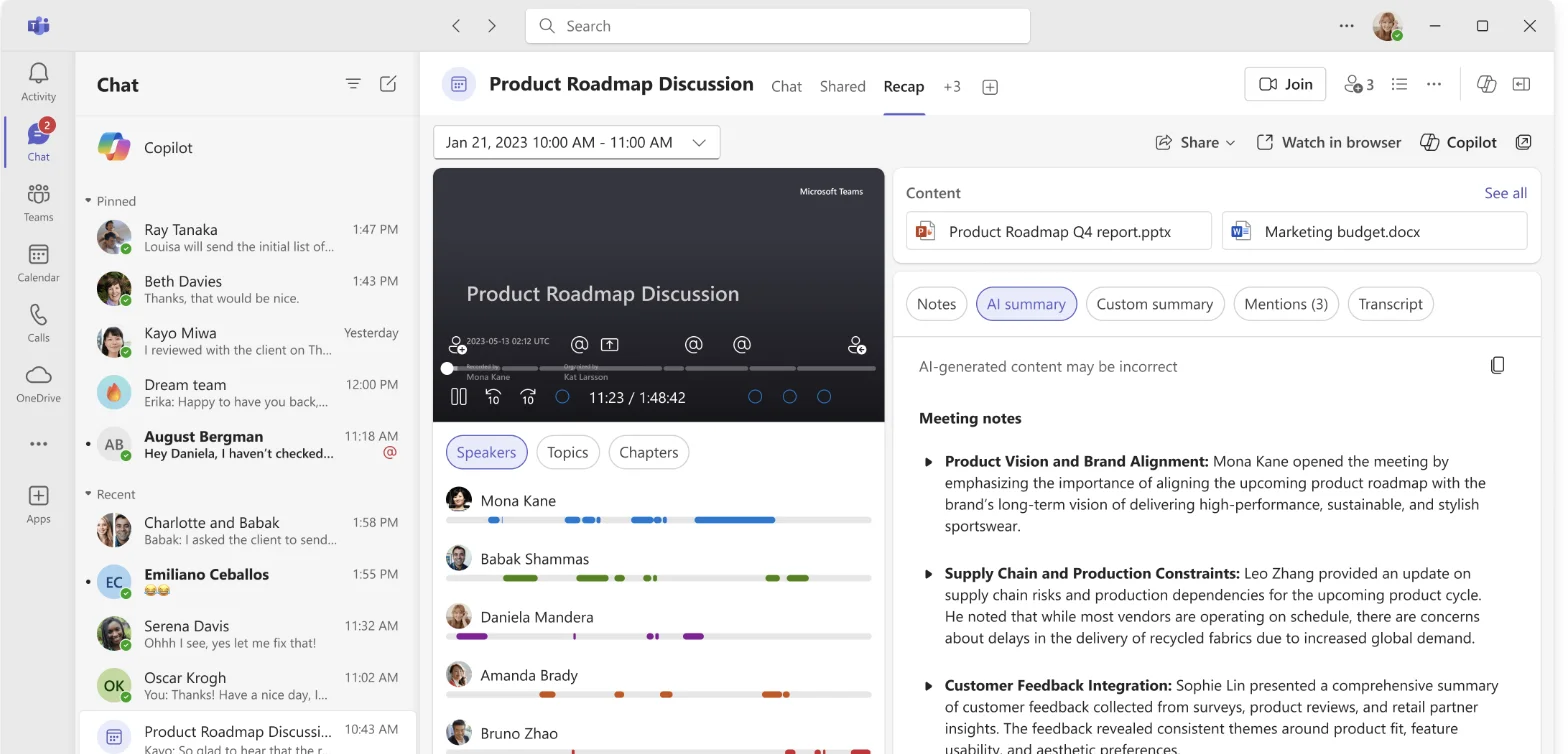Open more options next to the Join button

tap(1434, 85)
